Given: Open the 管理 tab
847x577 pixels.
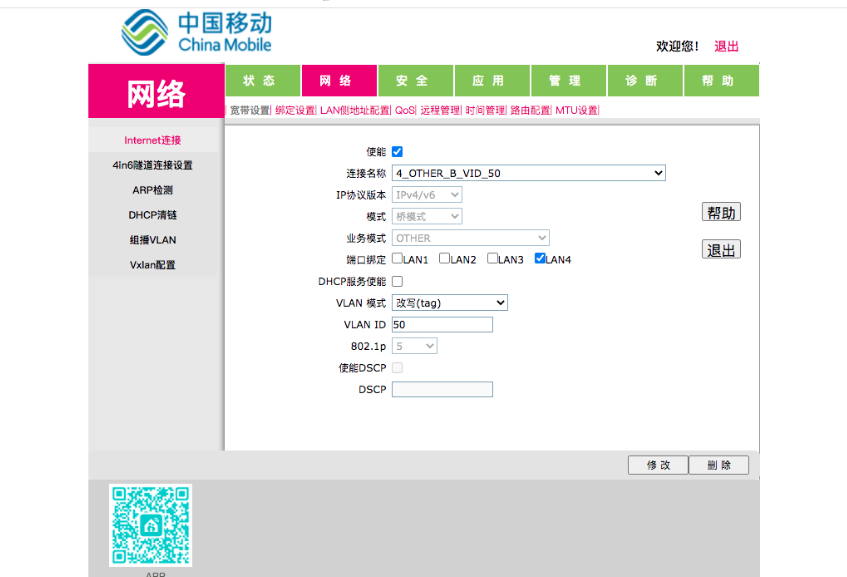Looking at the screenshot, I should 569,80.
